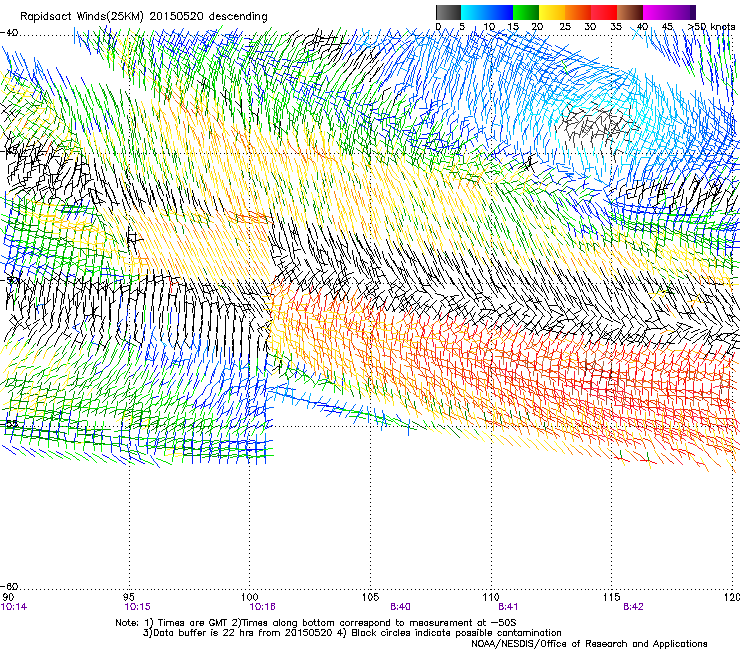Click legend tick label '20' under color bar
Screen dimensions: 740x650
pyautogui.click(x=537, y=27)
